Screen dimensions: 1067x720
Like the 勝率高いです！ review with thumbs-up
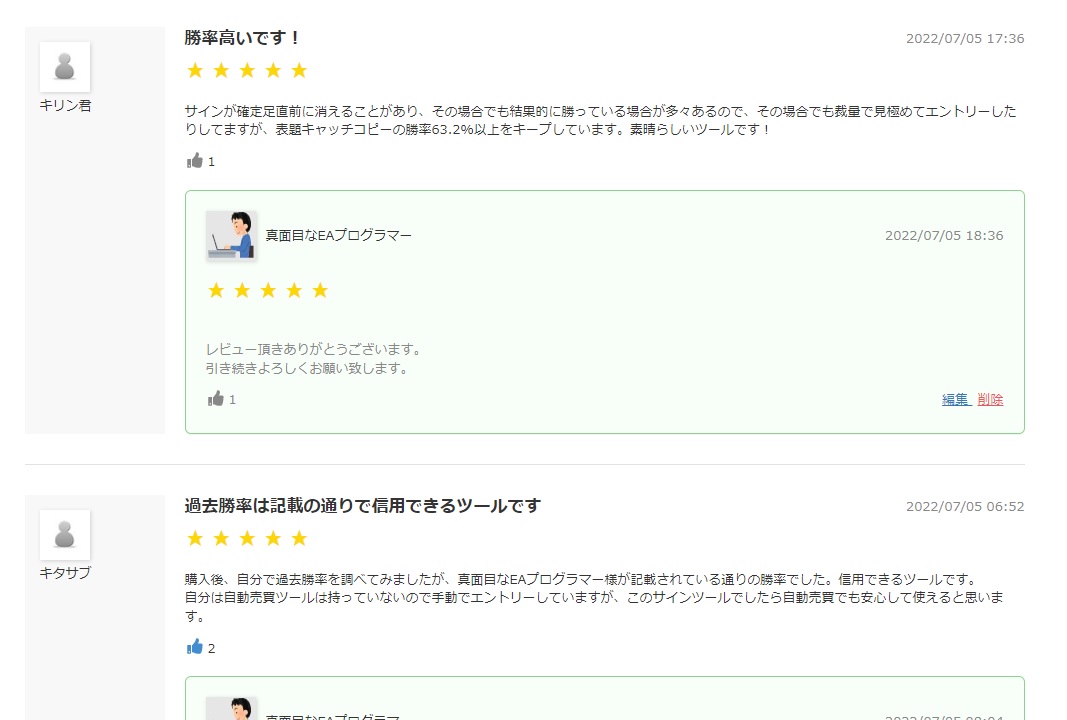point(195,161)
